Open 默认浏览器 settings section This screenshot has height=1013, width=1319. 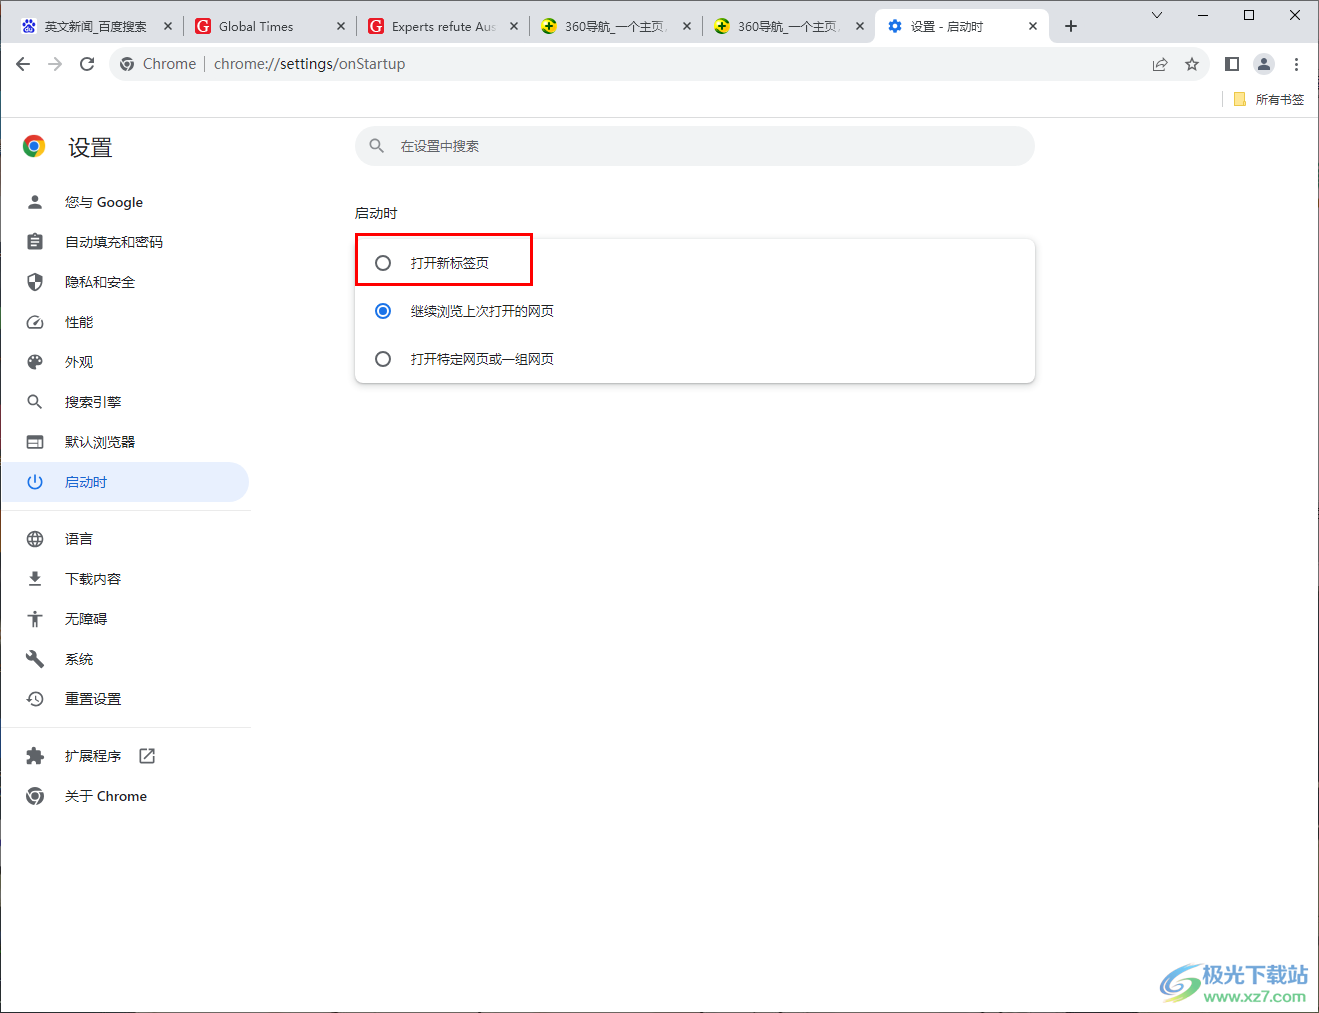[x=125, y=442]
